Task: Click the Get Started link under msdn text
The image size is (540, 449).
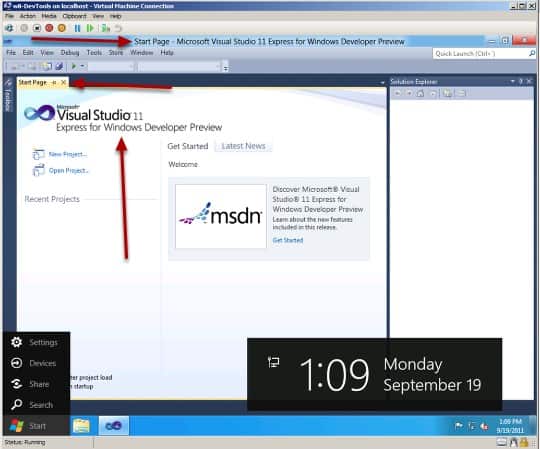Action: 288,240
